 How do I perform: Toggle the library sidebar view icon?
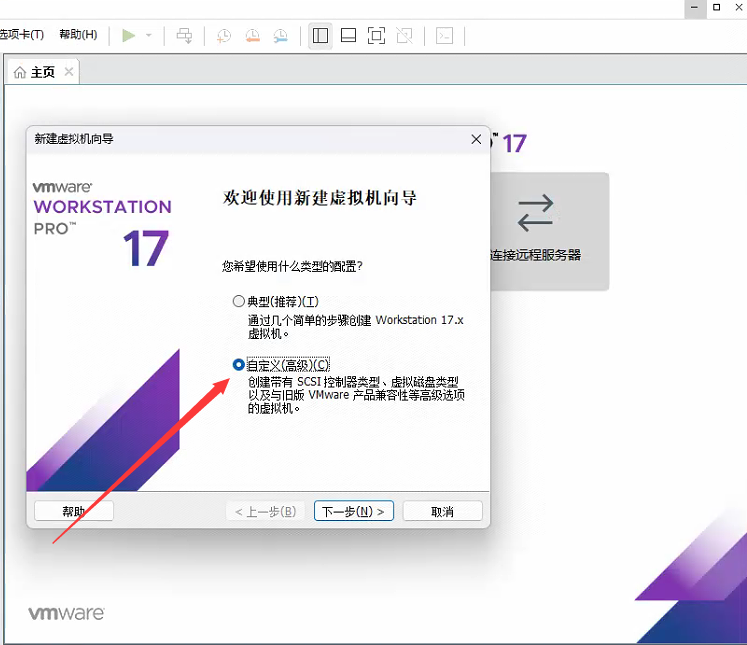(x=320, y=36)
